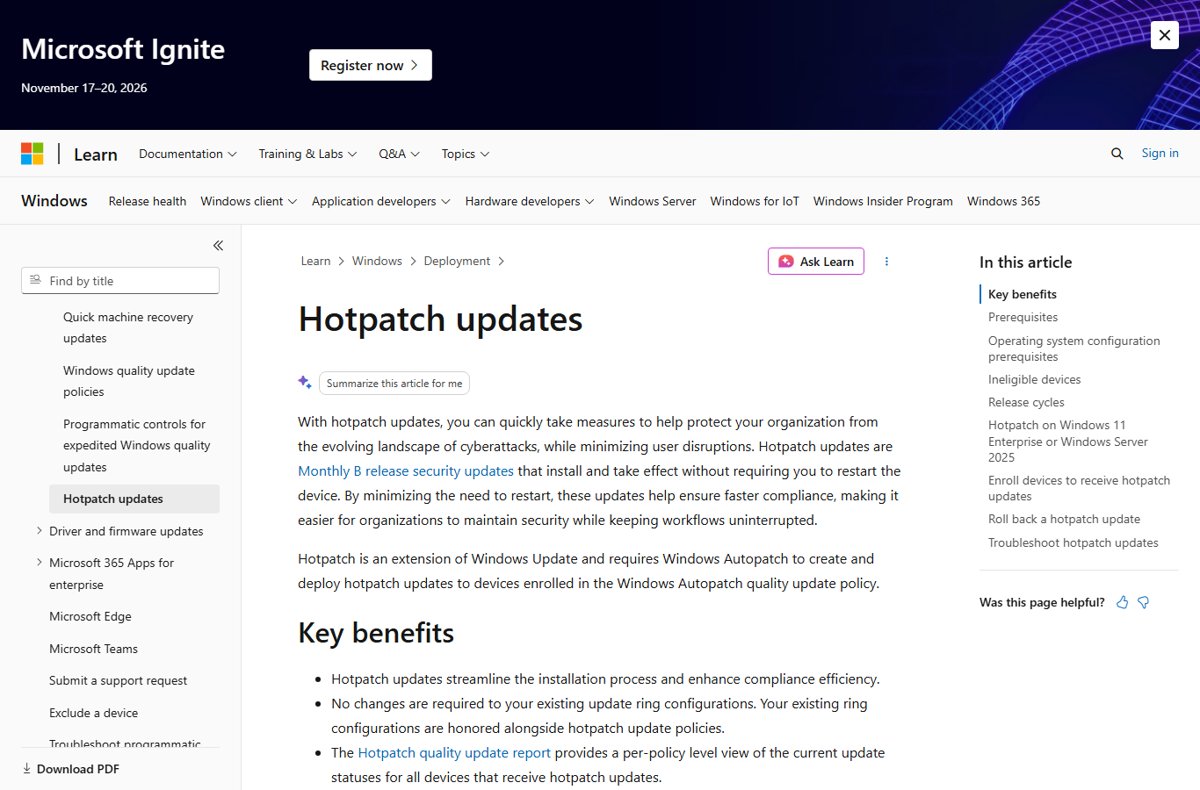
Task: Click the Download PDF arrow icon
Action: coord(27,769)
